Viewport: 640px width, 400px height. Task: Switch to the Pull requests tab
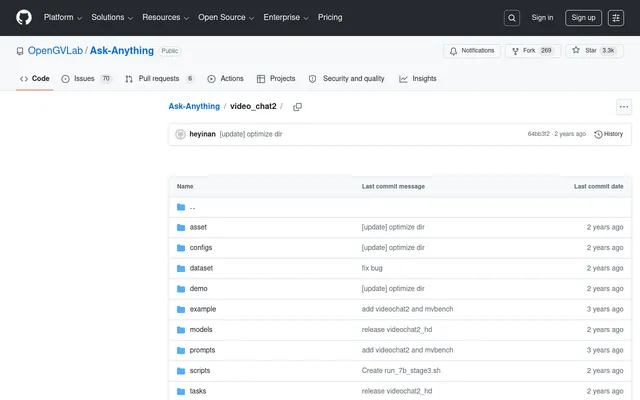pos(159,79)
